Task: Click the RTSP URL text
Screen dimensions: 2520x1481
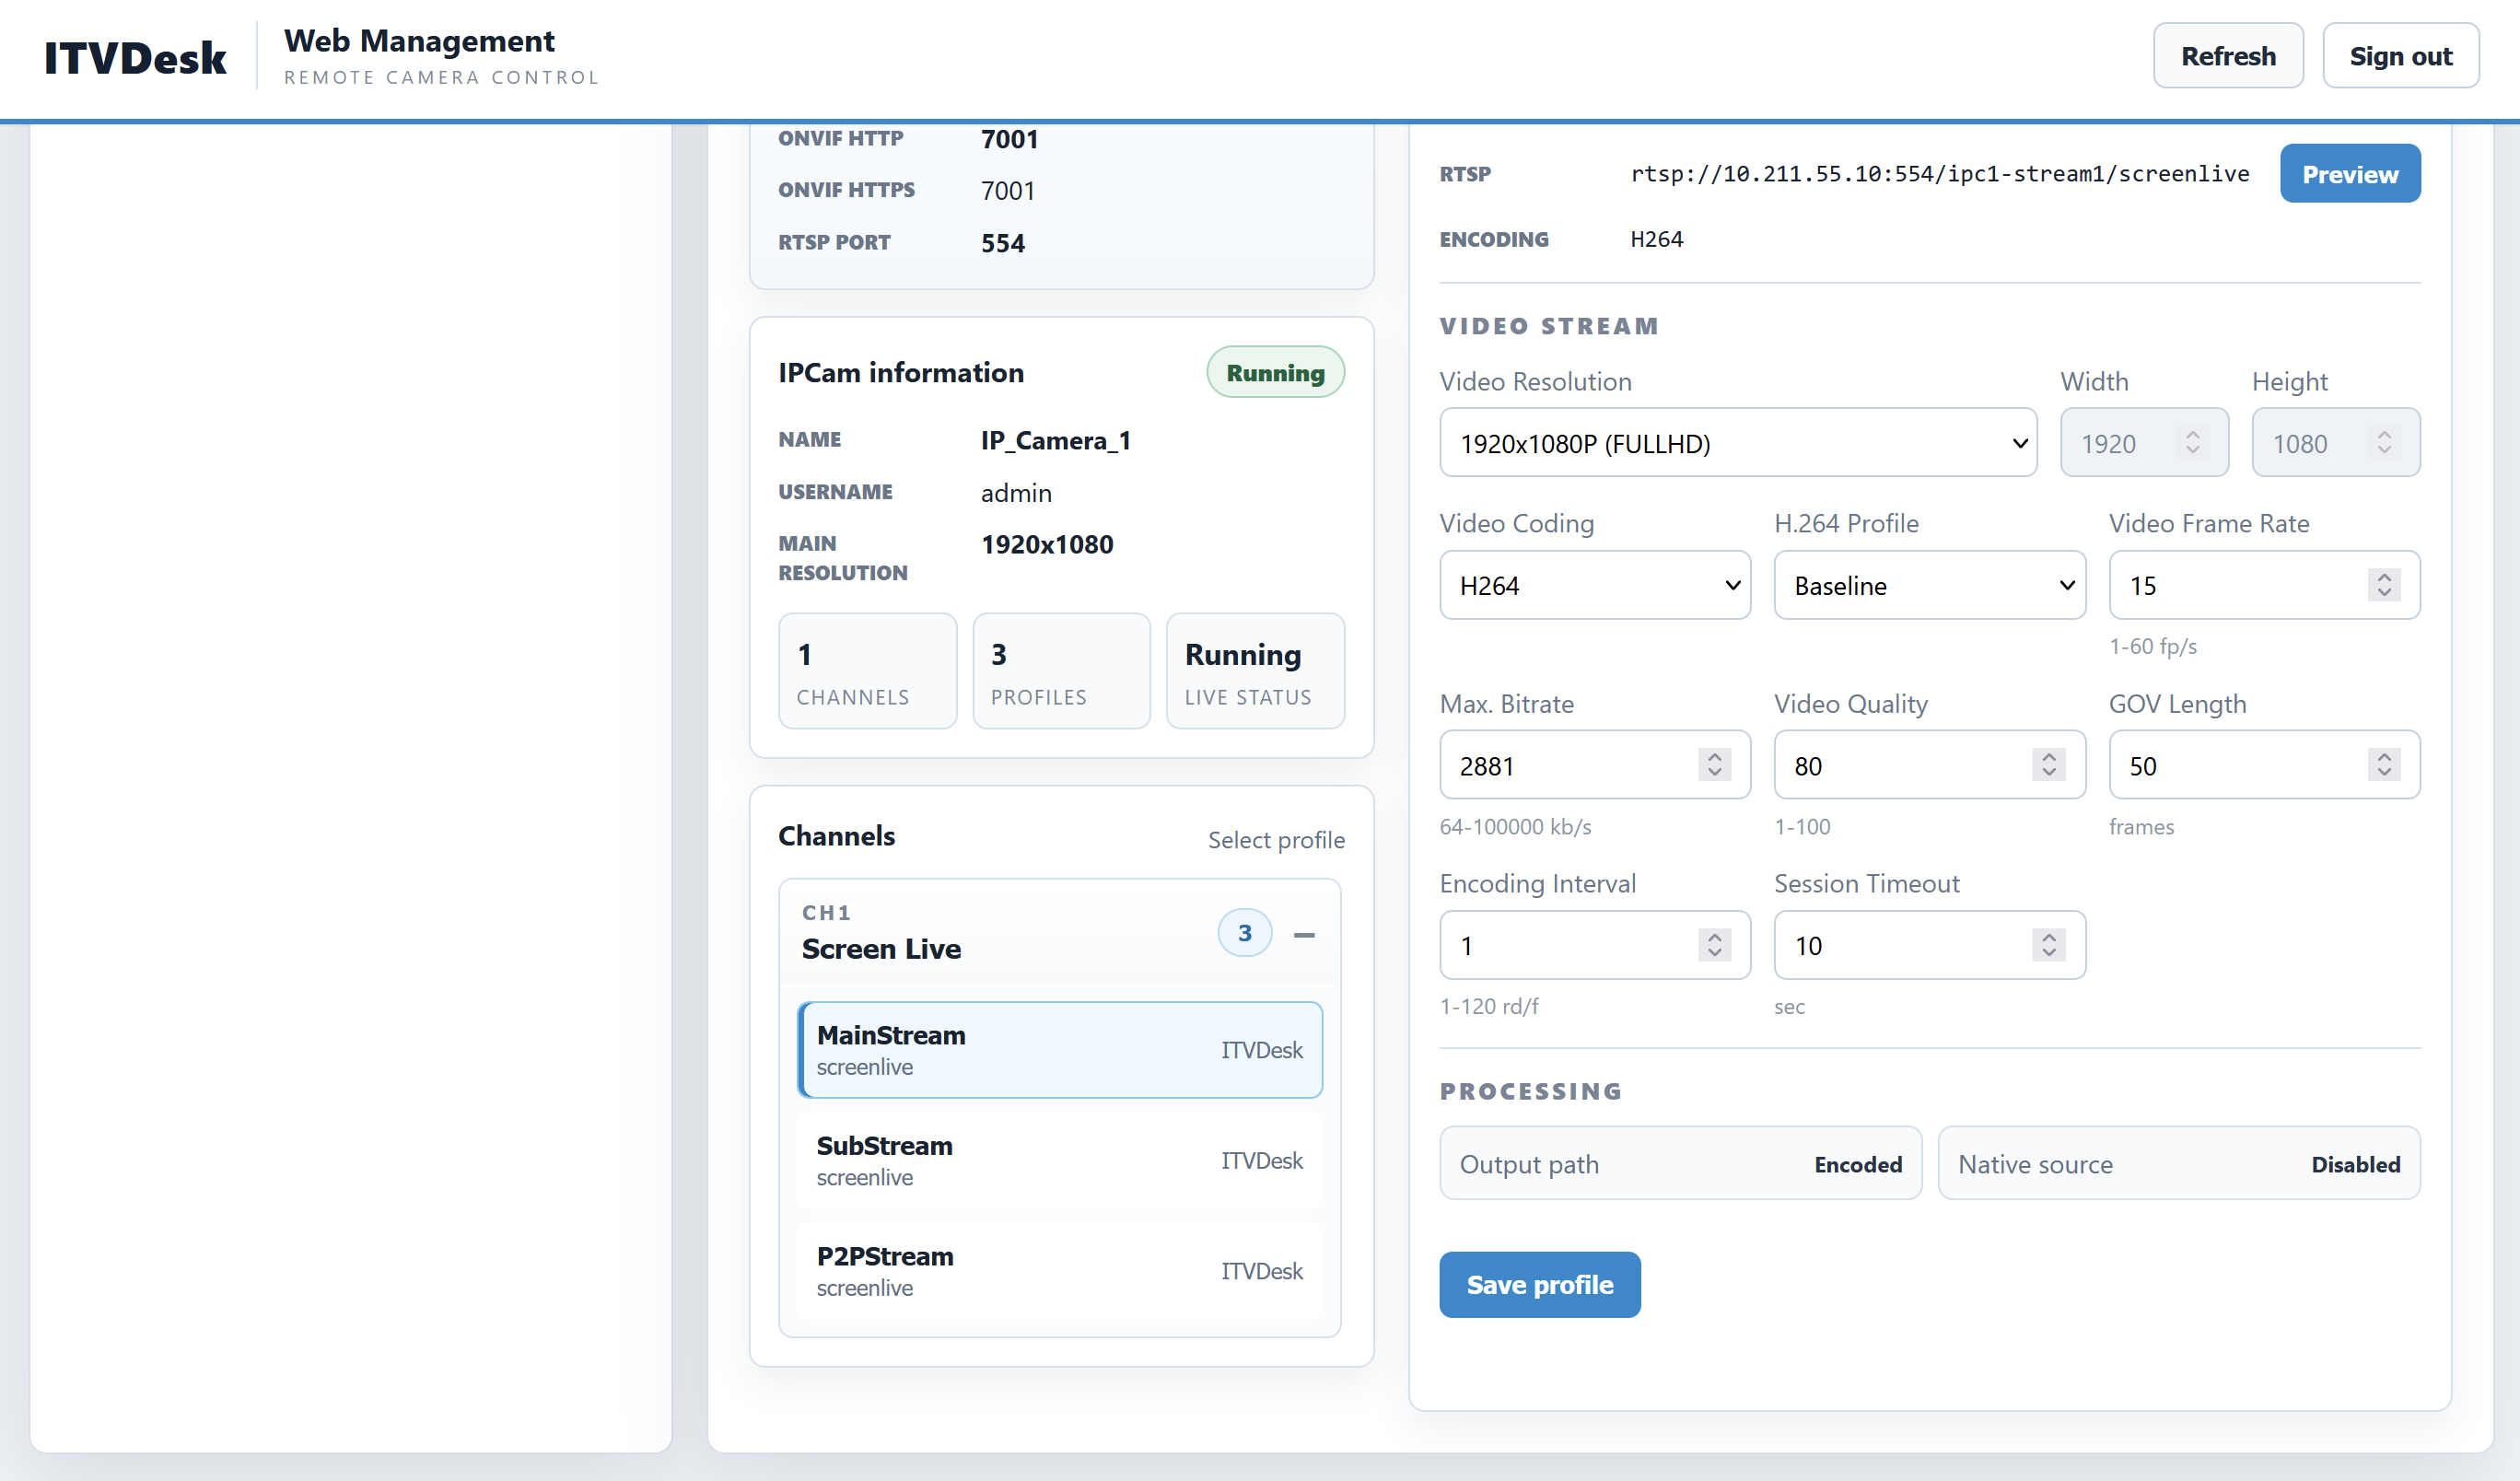Action: pyautogui.click(x=1939, y=174)
